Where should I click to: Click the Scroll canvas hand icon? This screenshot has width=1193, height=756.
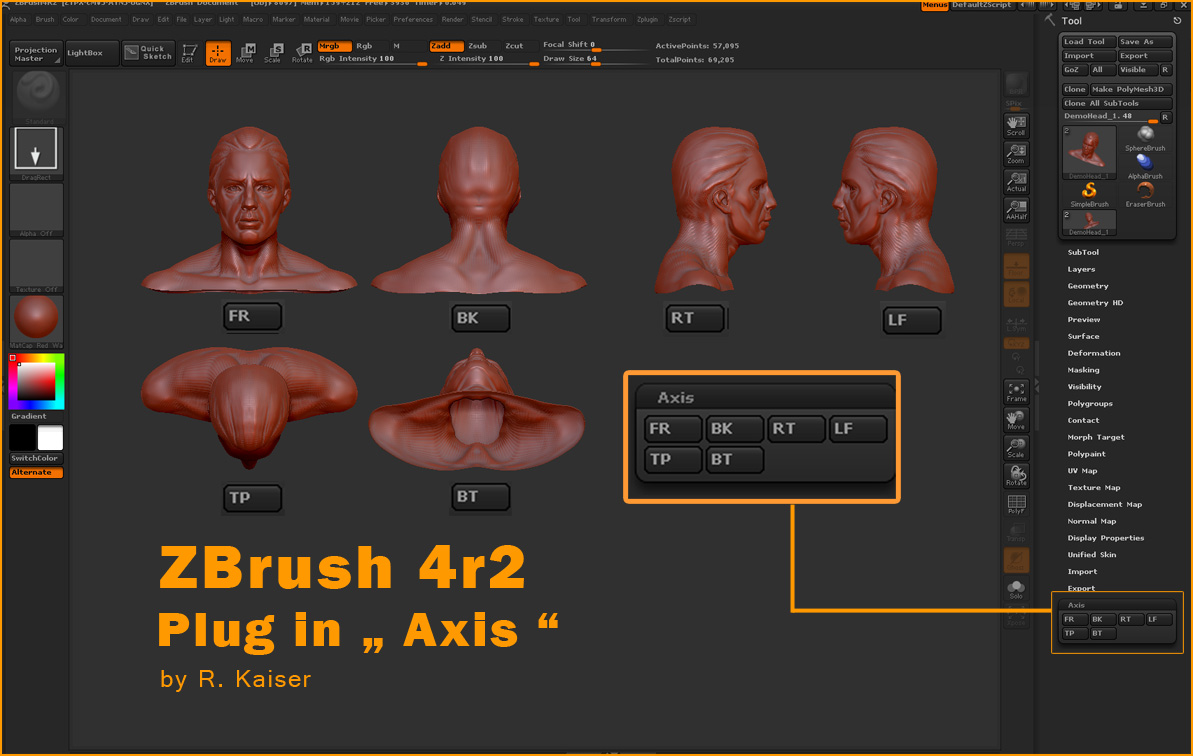point(1016,125)
